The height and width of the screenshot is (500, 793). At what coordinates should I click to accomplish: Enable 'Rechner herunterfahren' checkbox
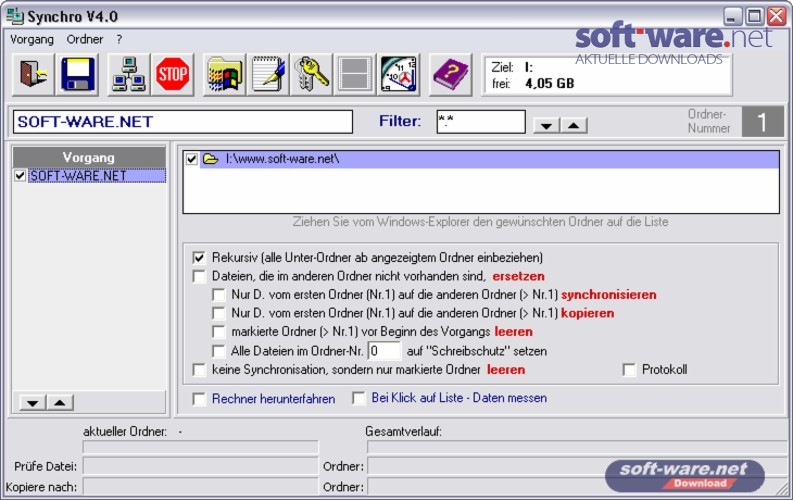coord(199,399)
